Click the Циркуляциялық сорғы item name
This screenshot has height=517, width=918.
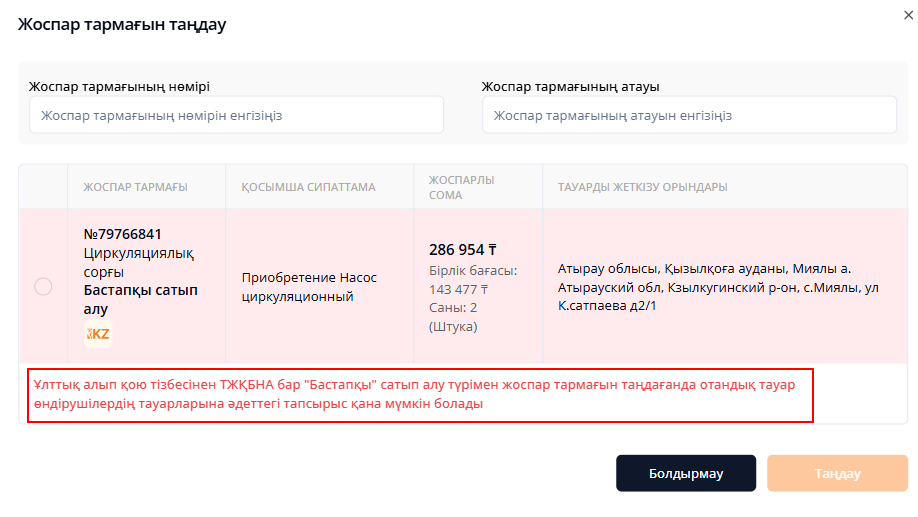(139, 262)
